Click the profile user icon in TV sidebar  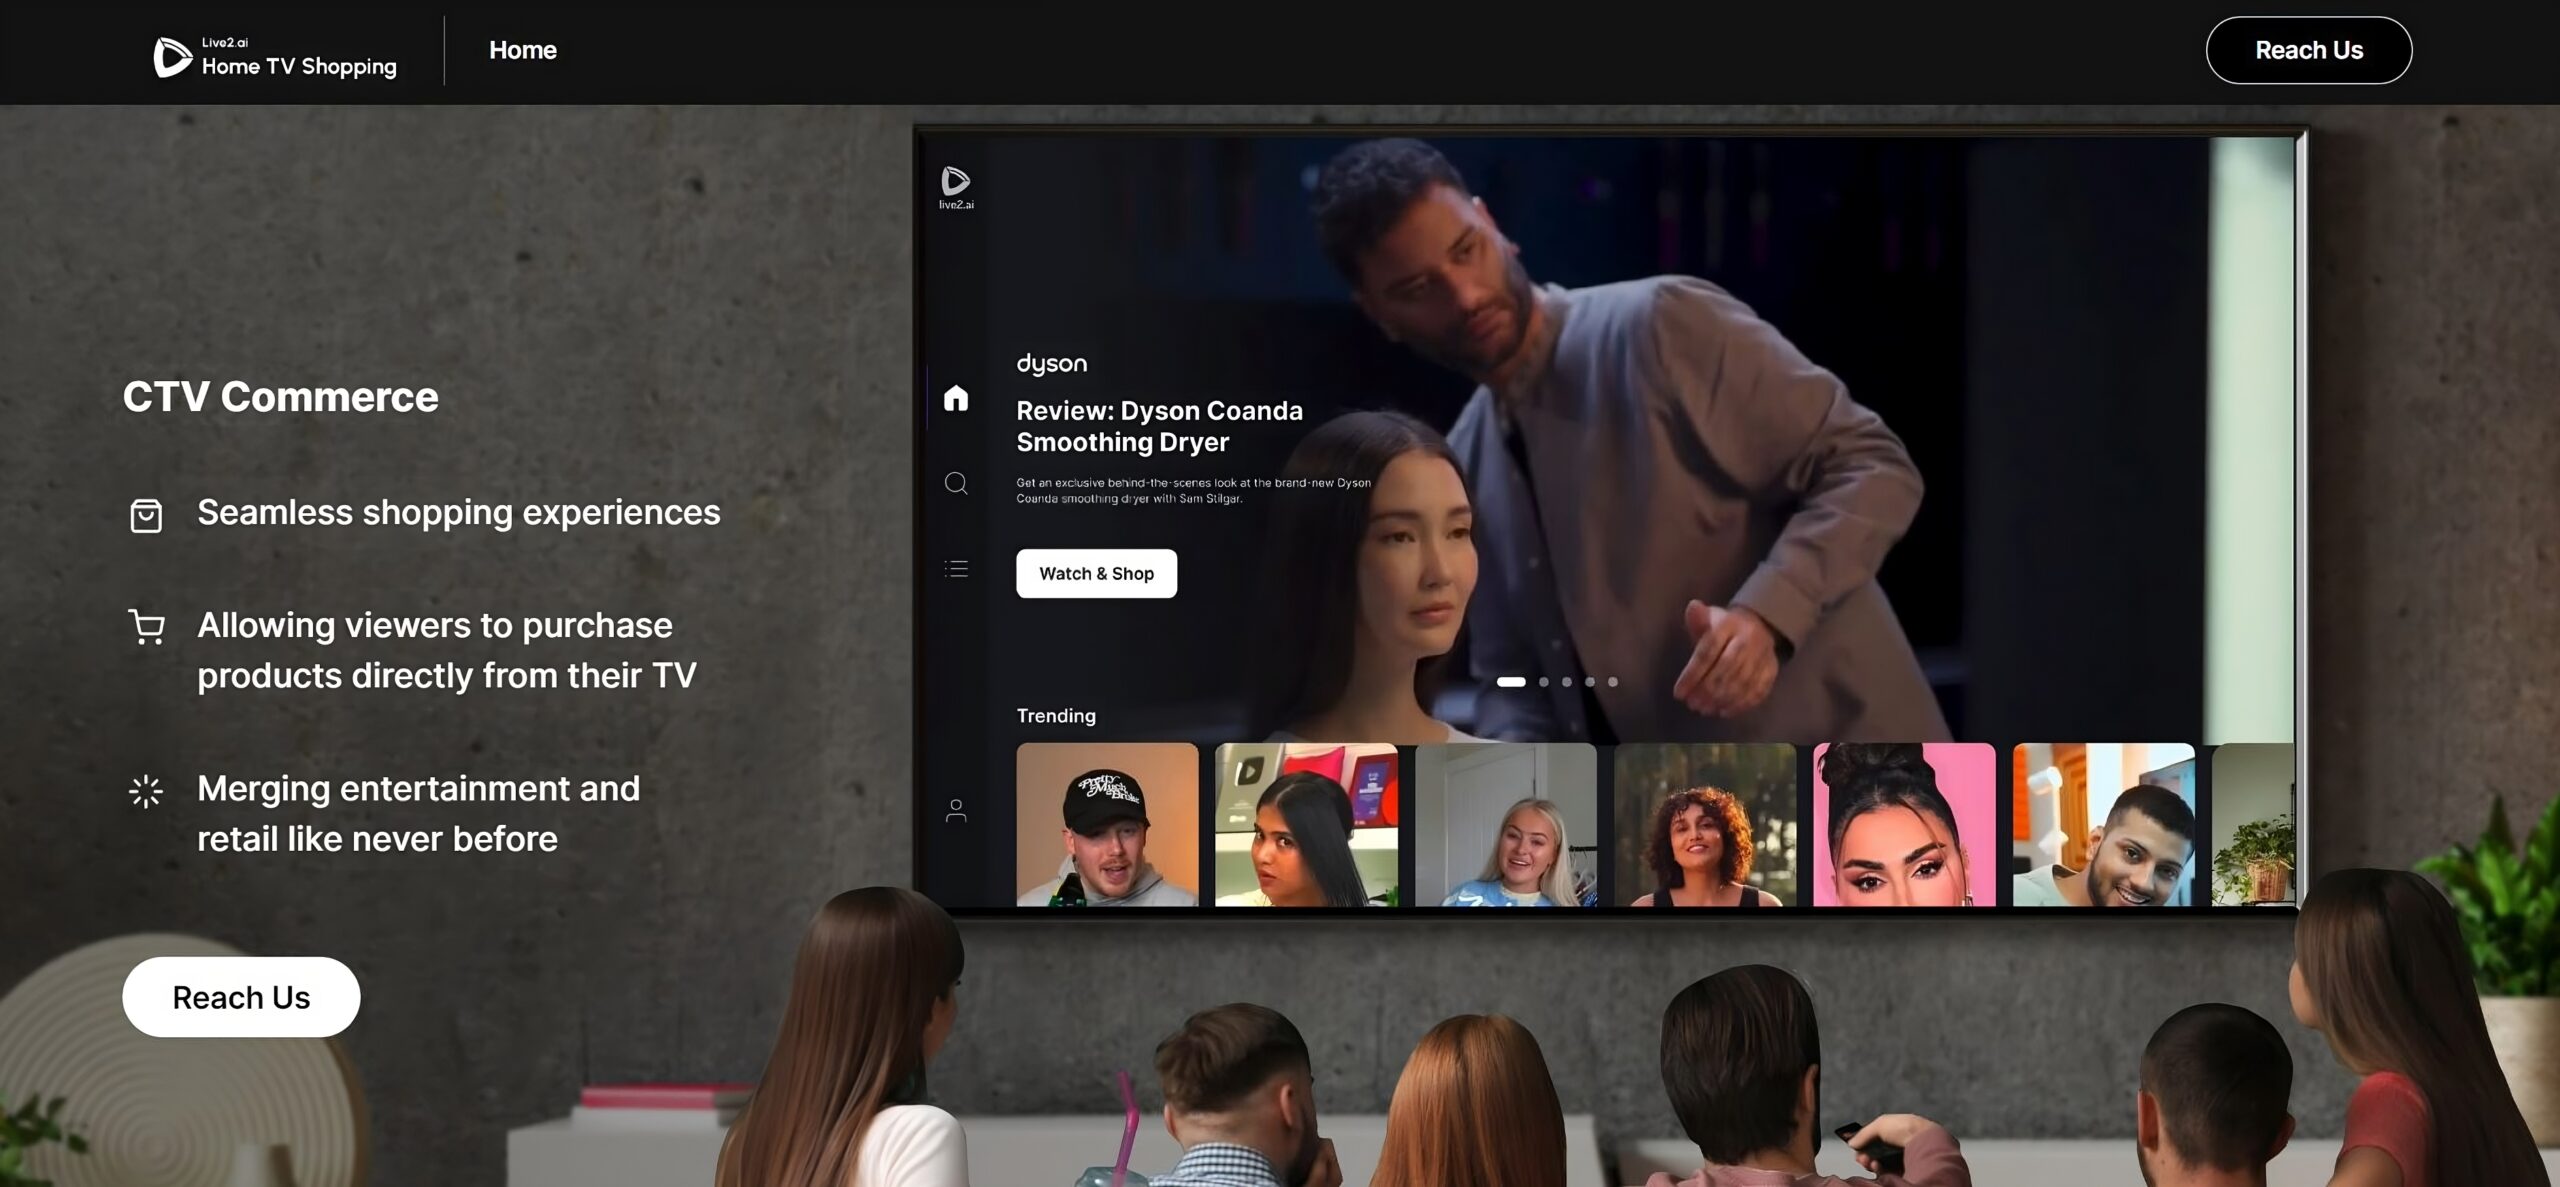tap(956, 810)
